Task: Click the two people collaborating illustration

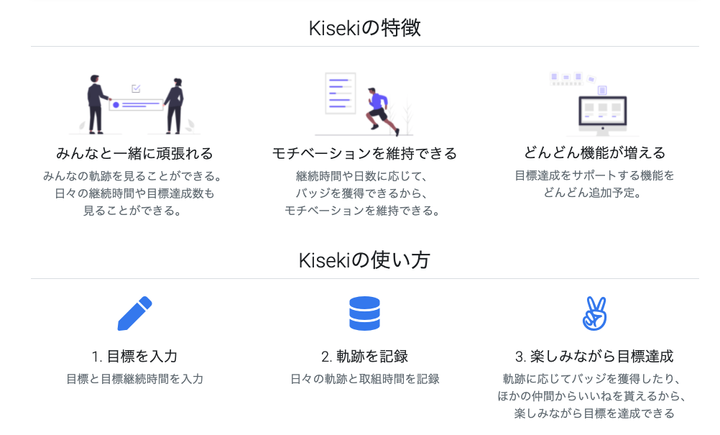Action: coord(134,104)
